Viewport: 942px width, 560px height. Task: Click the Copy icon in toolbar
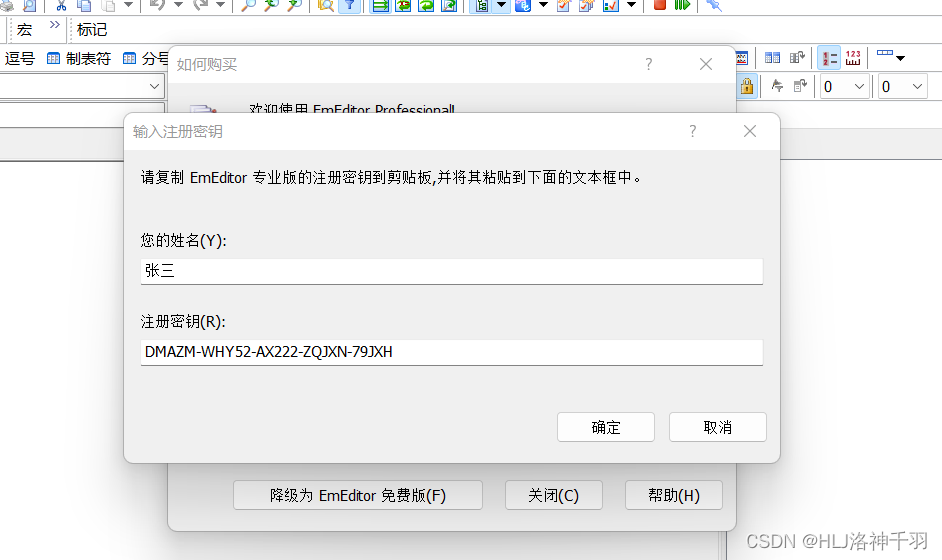(x=85, y=5)
